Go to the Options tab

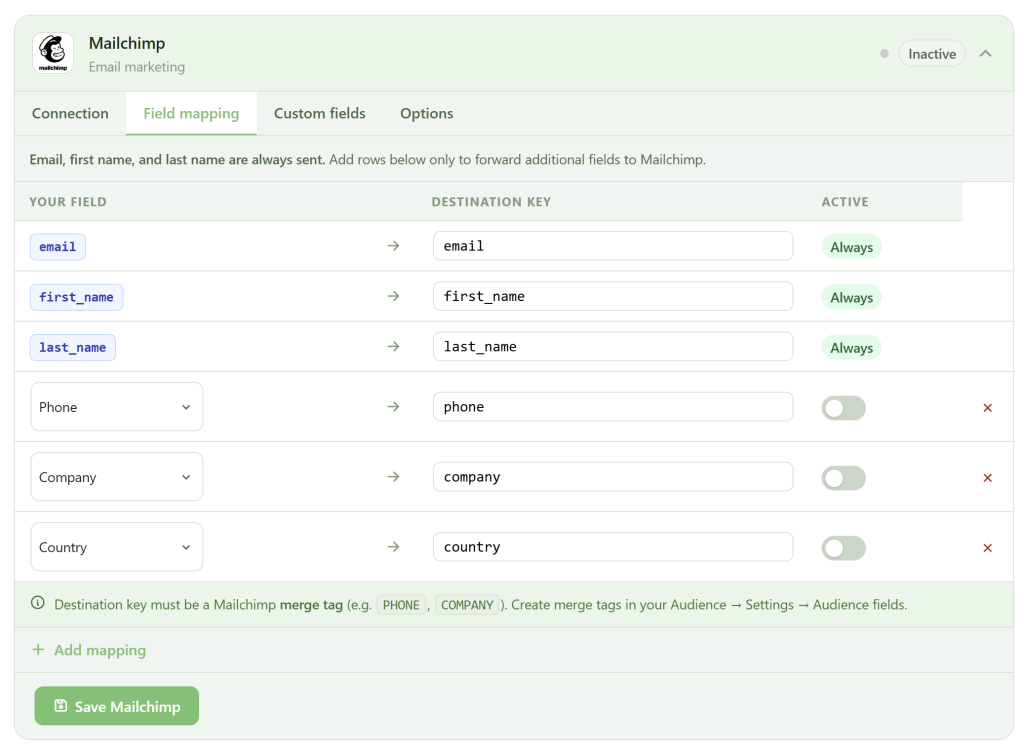pos(426,114)
